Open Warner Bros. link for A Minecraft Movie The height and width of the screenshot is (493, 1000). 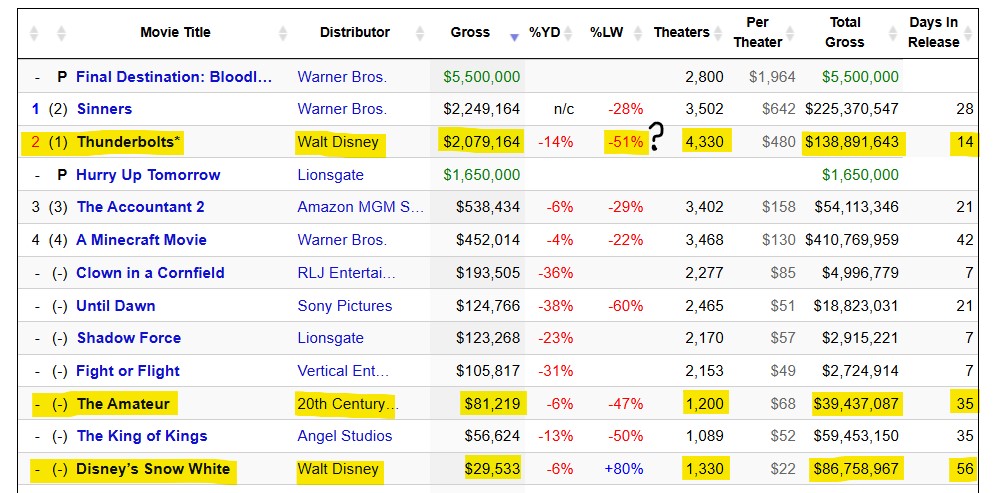(x=342, y=240)
